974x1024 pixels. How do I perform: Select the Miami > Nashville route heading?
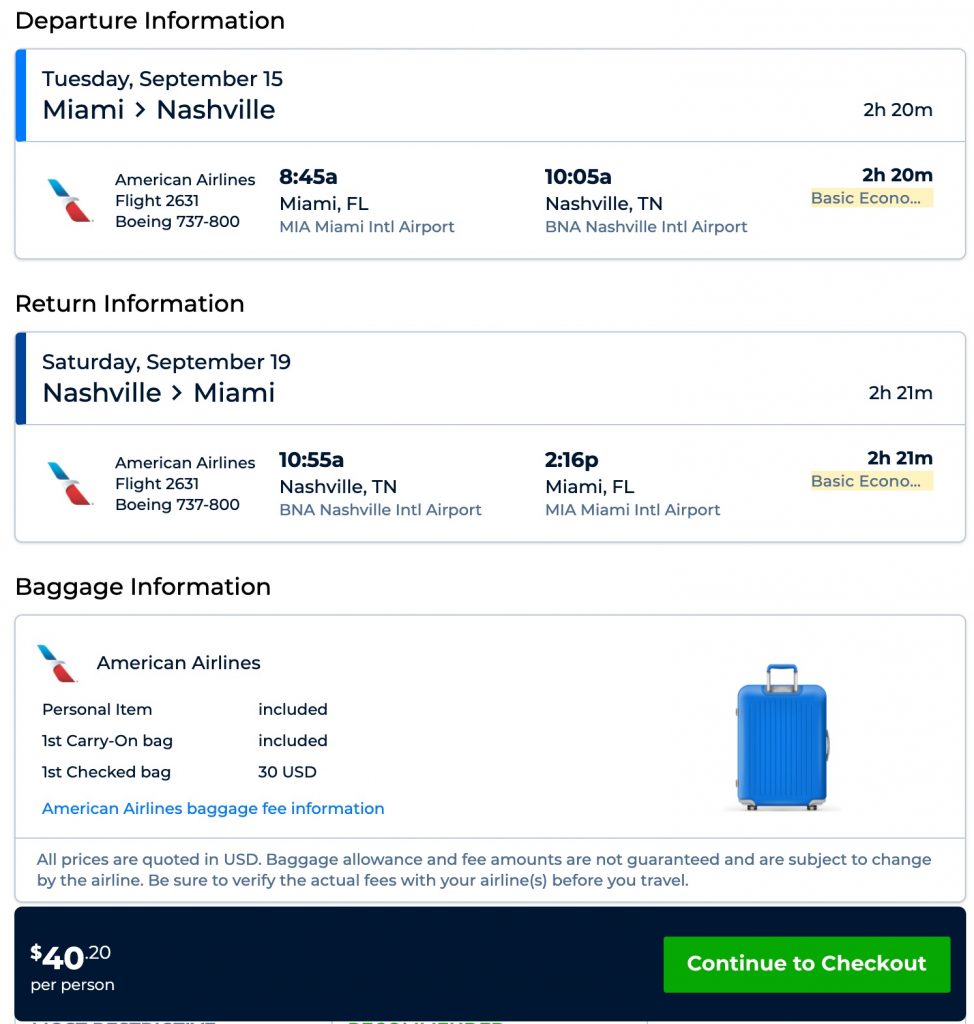(158, 109)
